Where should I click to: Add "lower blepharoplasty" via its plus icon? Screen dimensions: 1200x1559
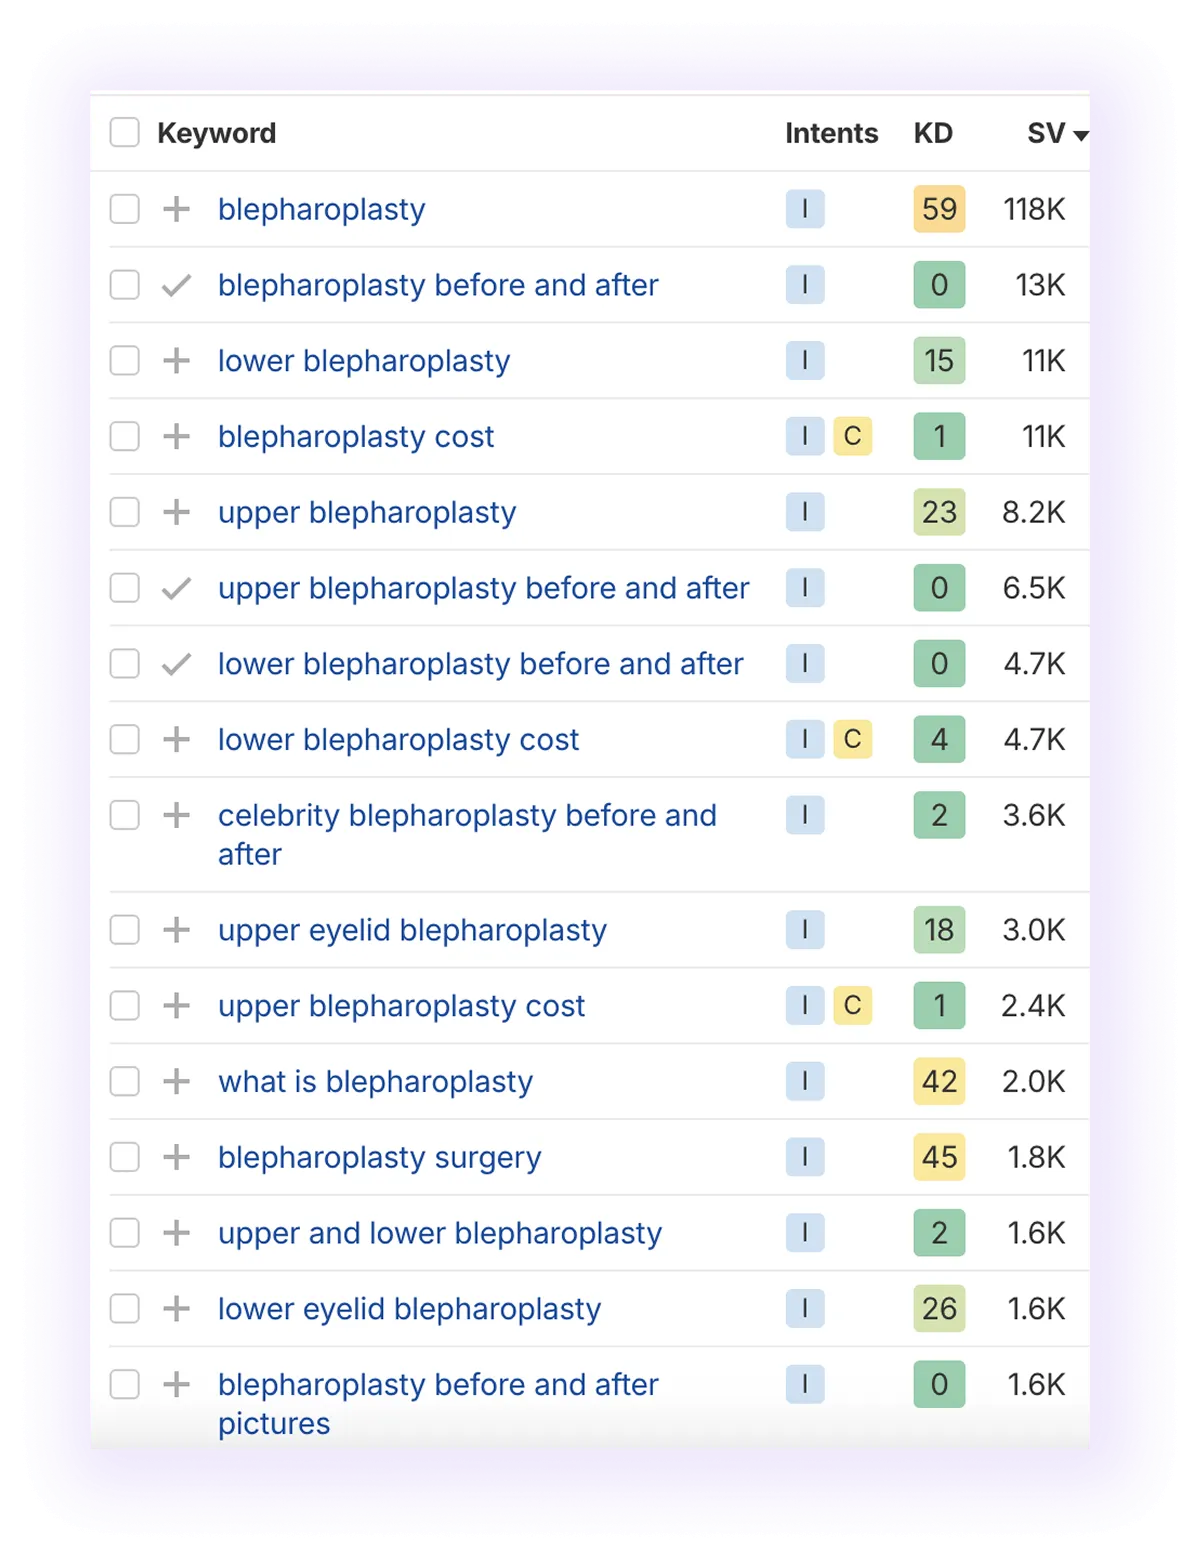coord(176,361)
